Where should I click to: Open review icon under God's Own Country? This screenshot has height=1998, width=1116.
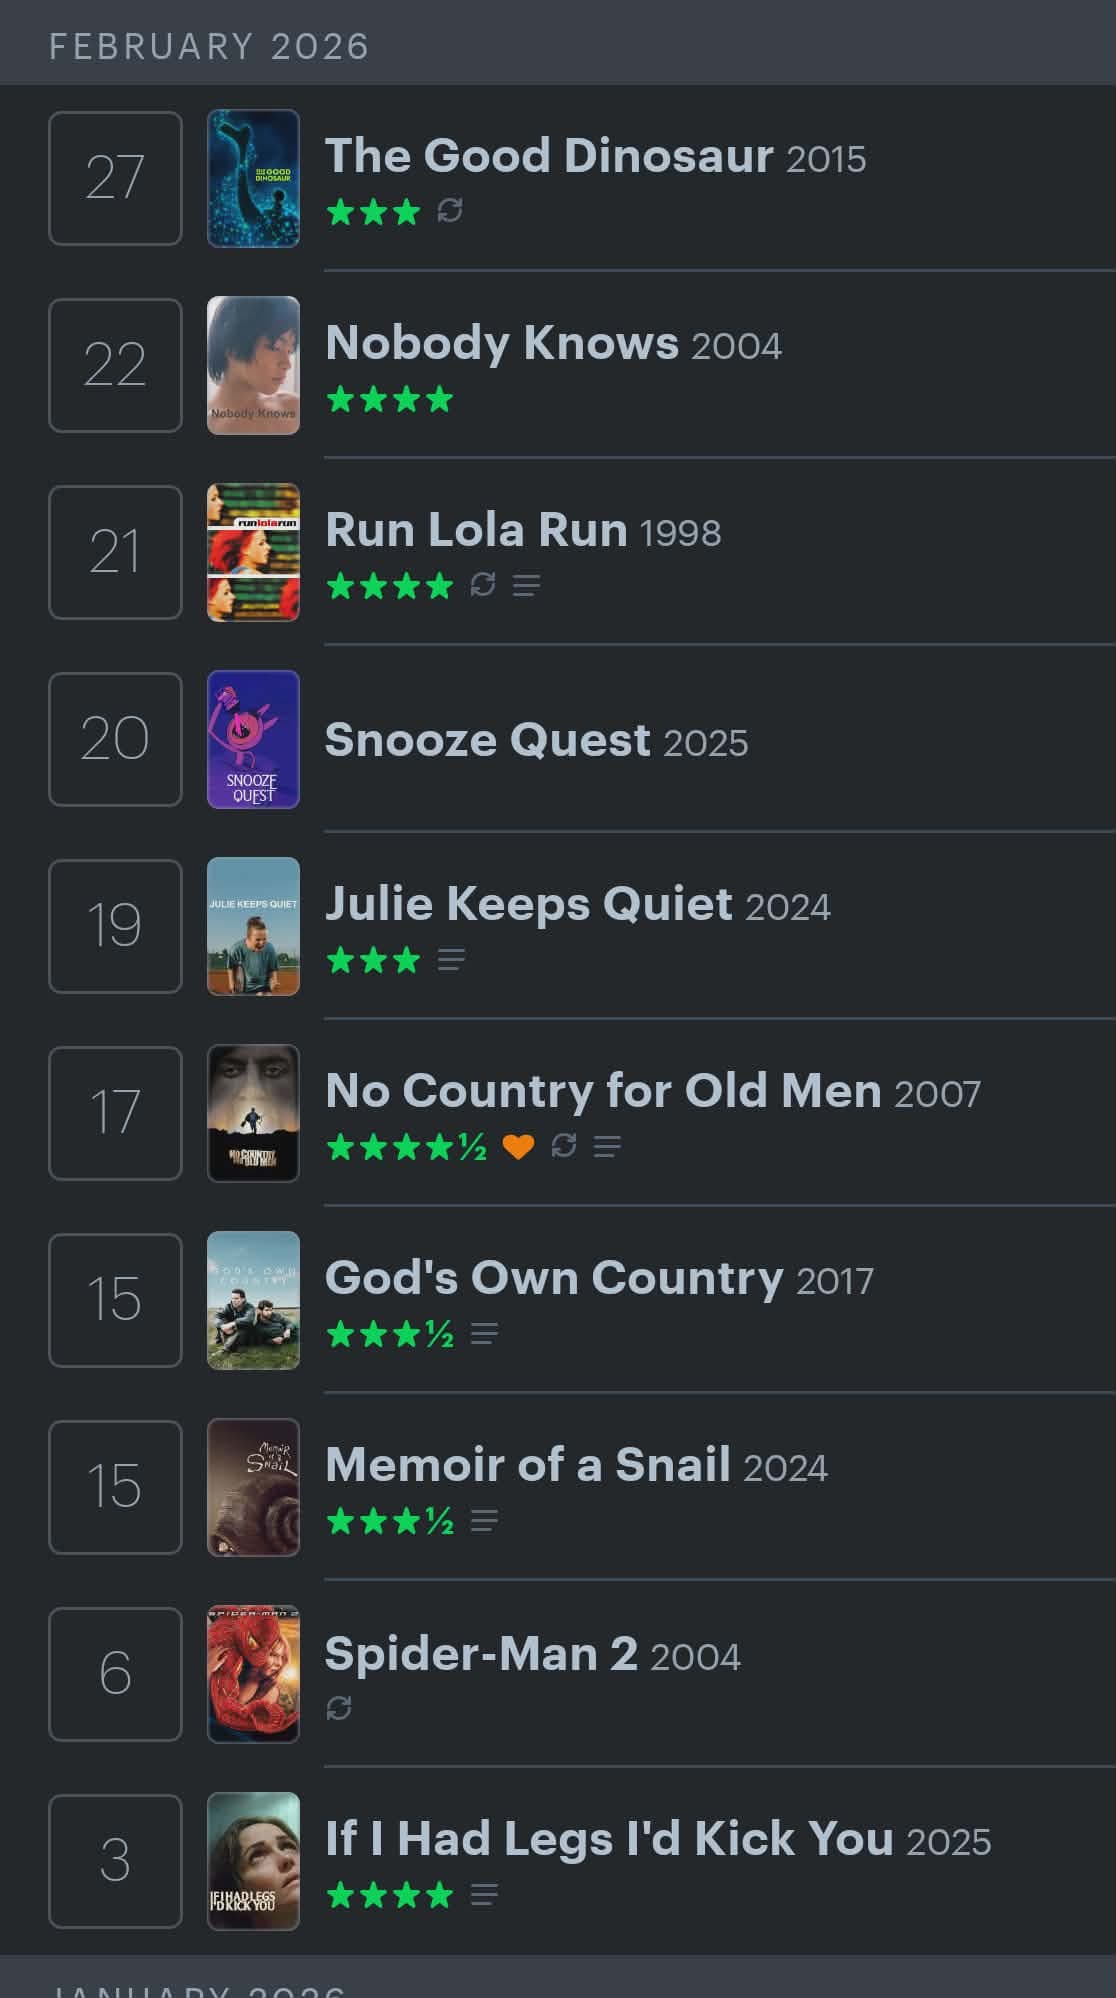point(484,1334)
